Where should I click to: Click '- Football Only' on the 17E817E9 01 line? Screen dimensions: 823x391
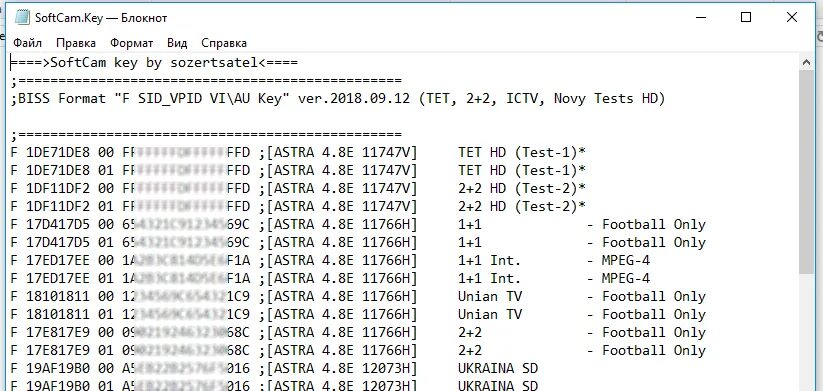point(646,350)
